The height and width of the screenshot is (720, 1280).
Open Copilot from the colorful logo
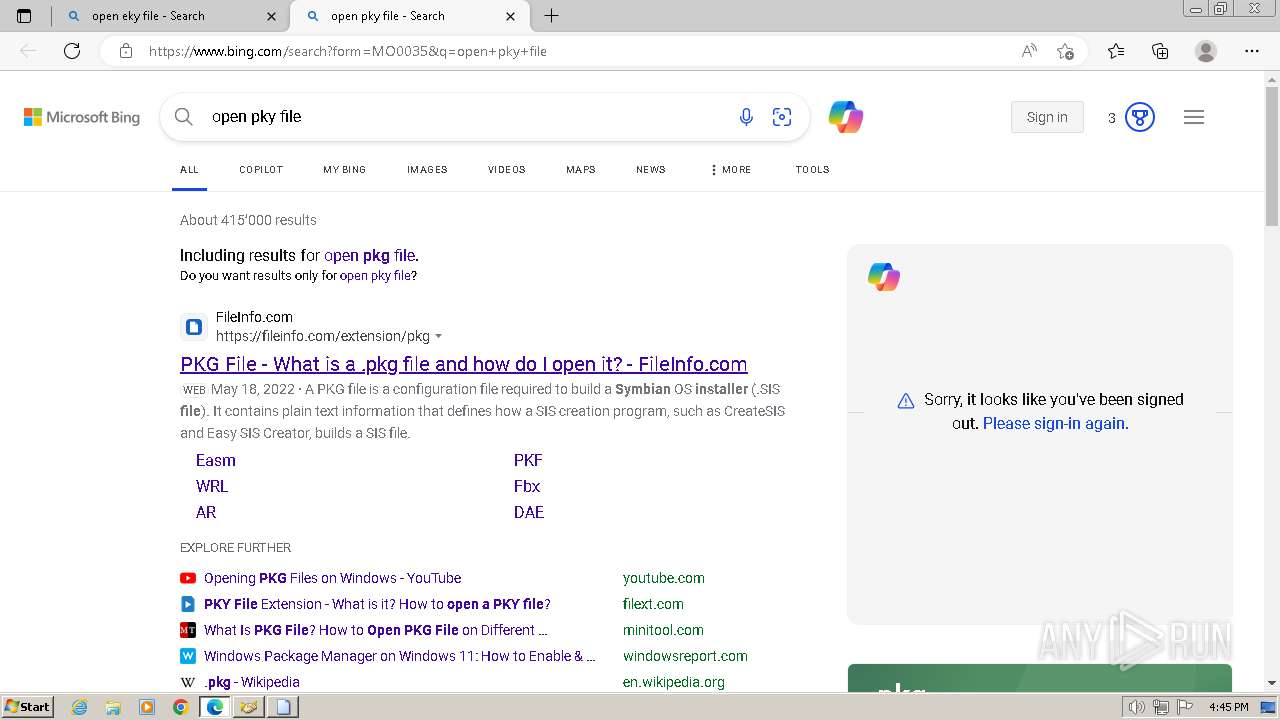click(845, 117)
